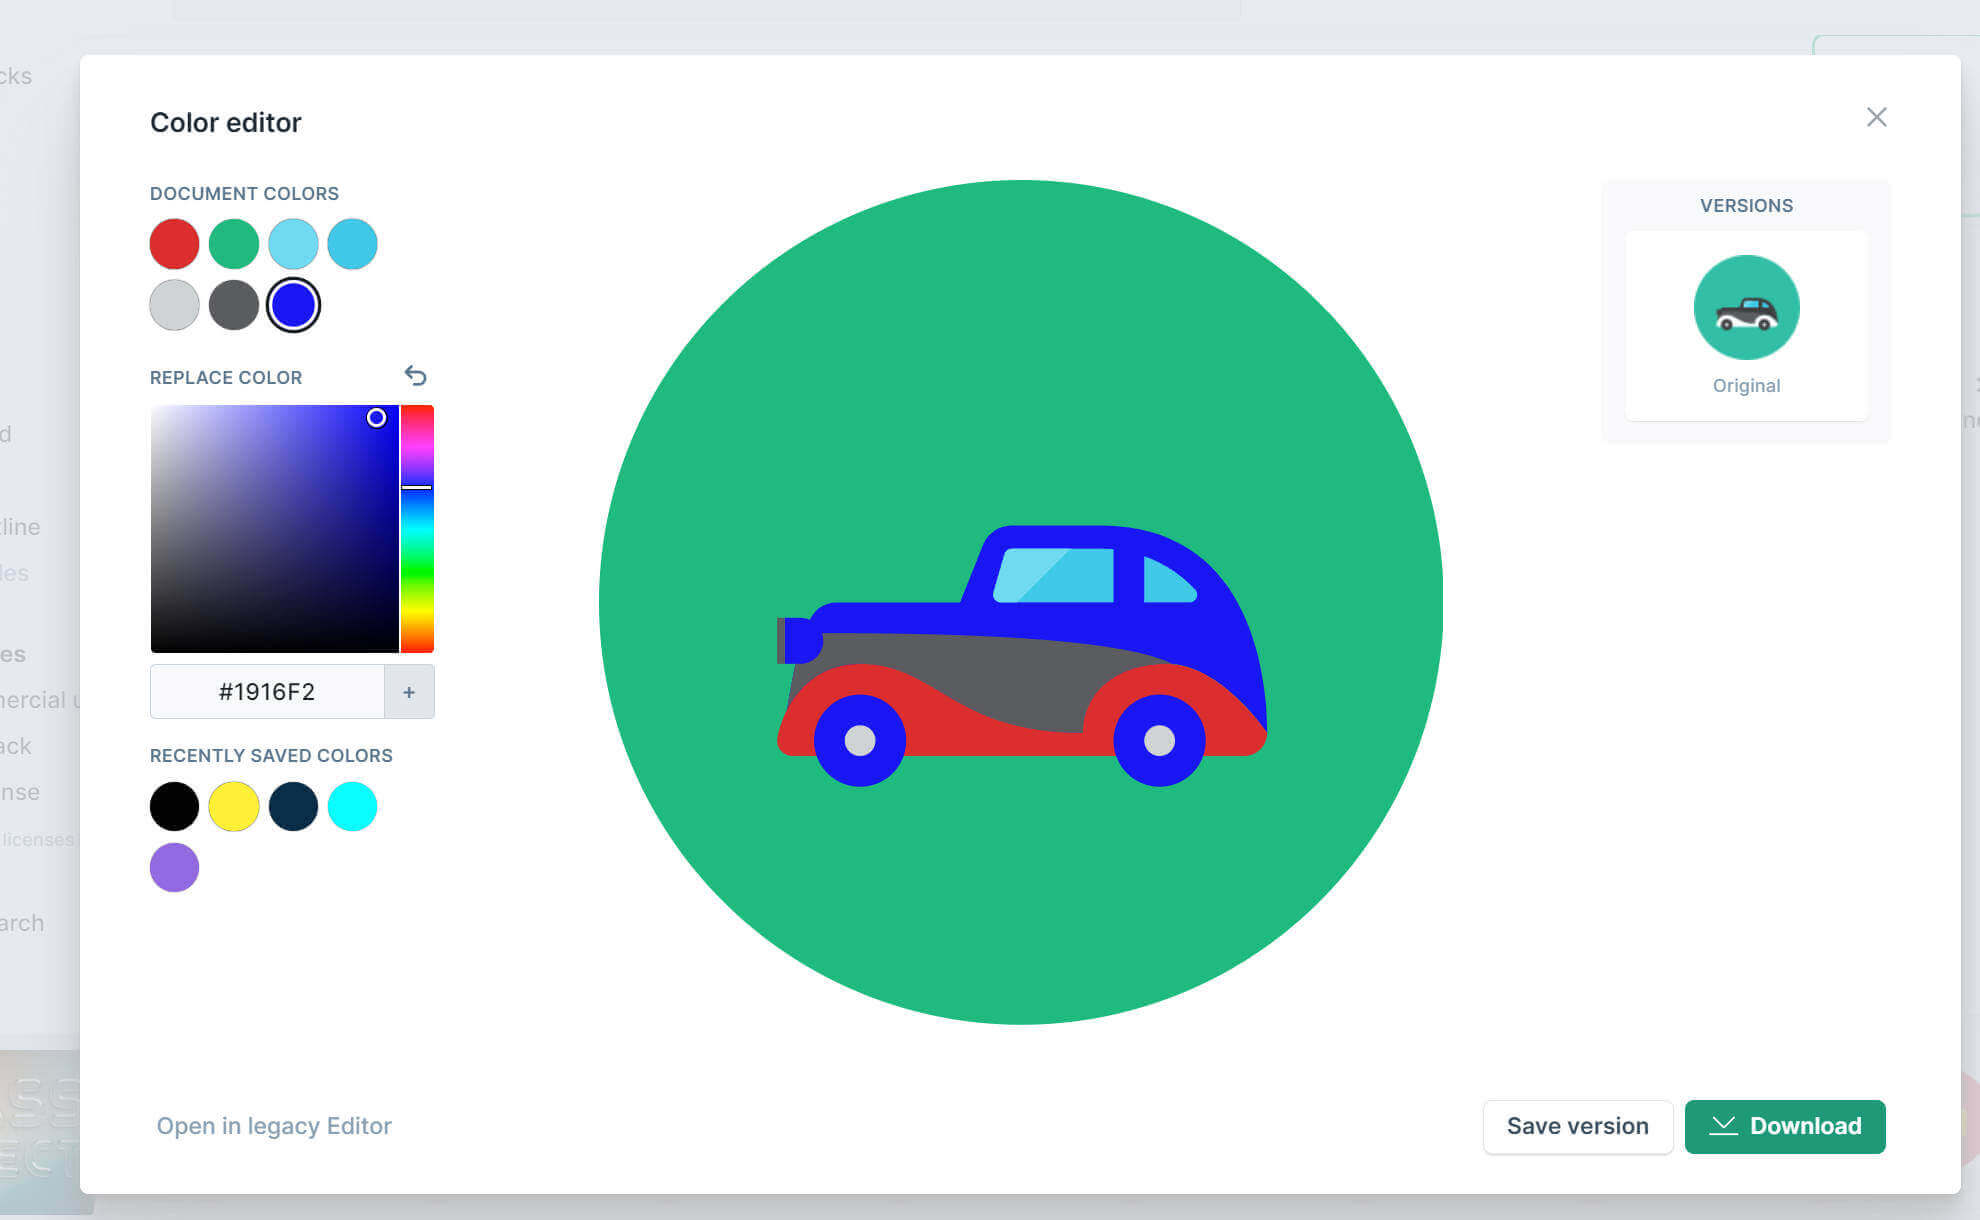Open in legacy Editor link

click(x=274, y=1126)
